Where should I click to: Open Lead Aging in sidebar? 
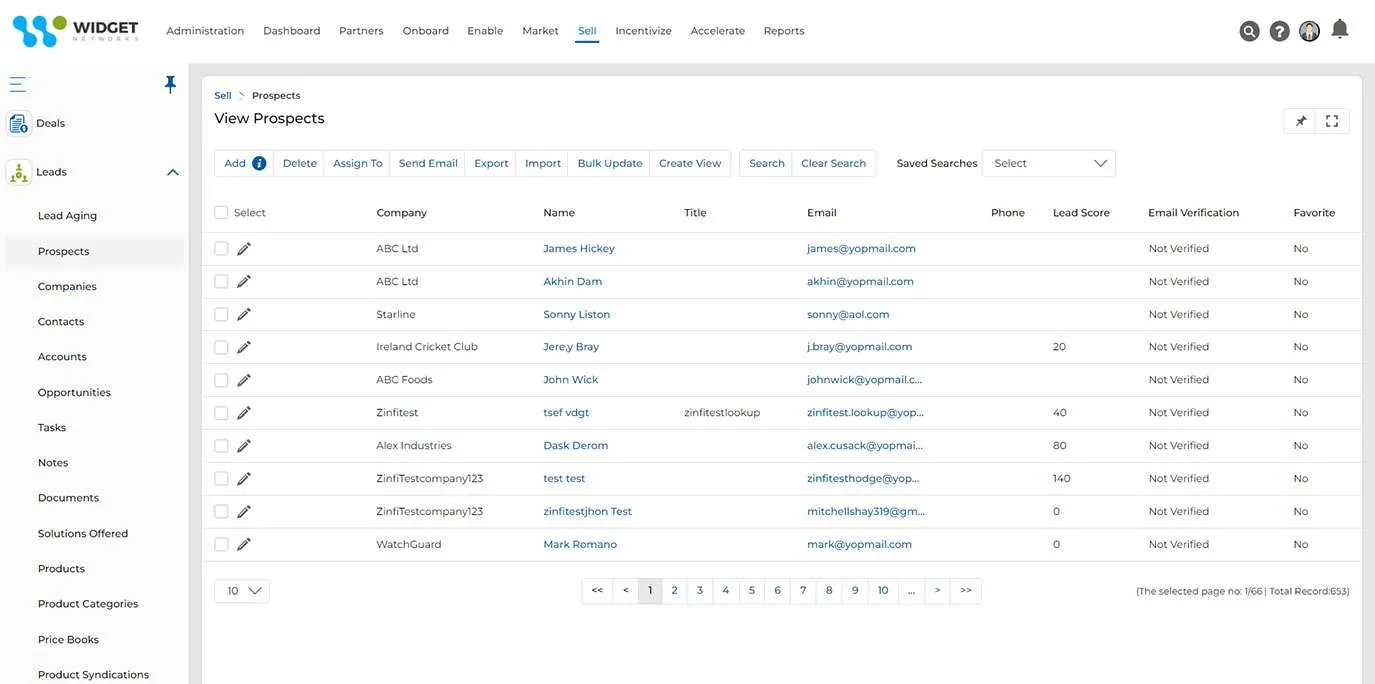click(x=67, y=216)
